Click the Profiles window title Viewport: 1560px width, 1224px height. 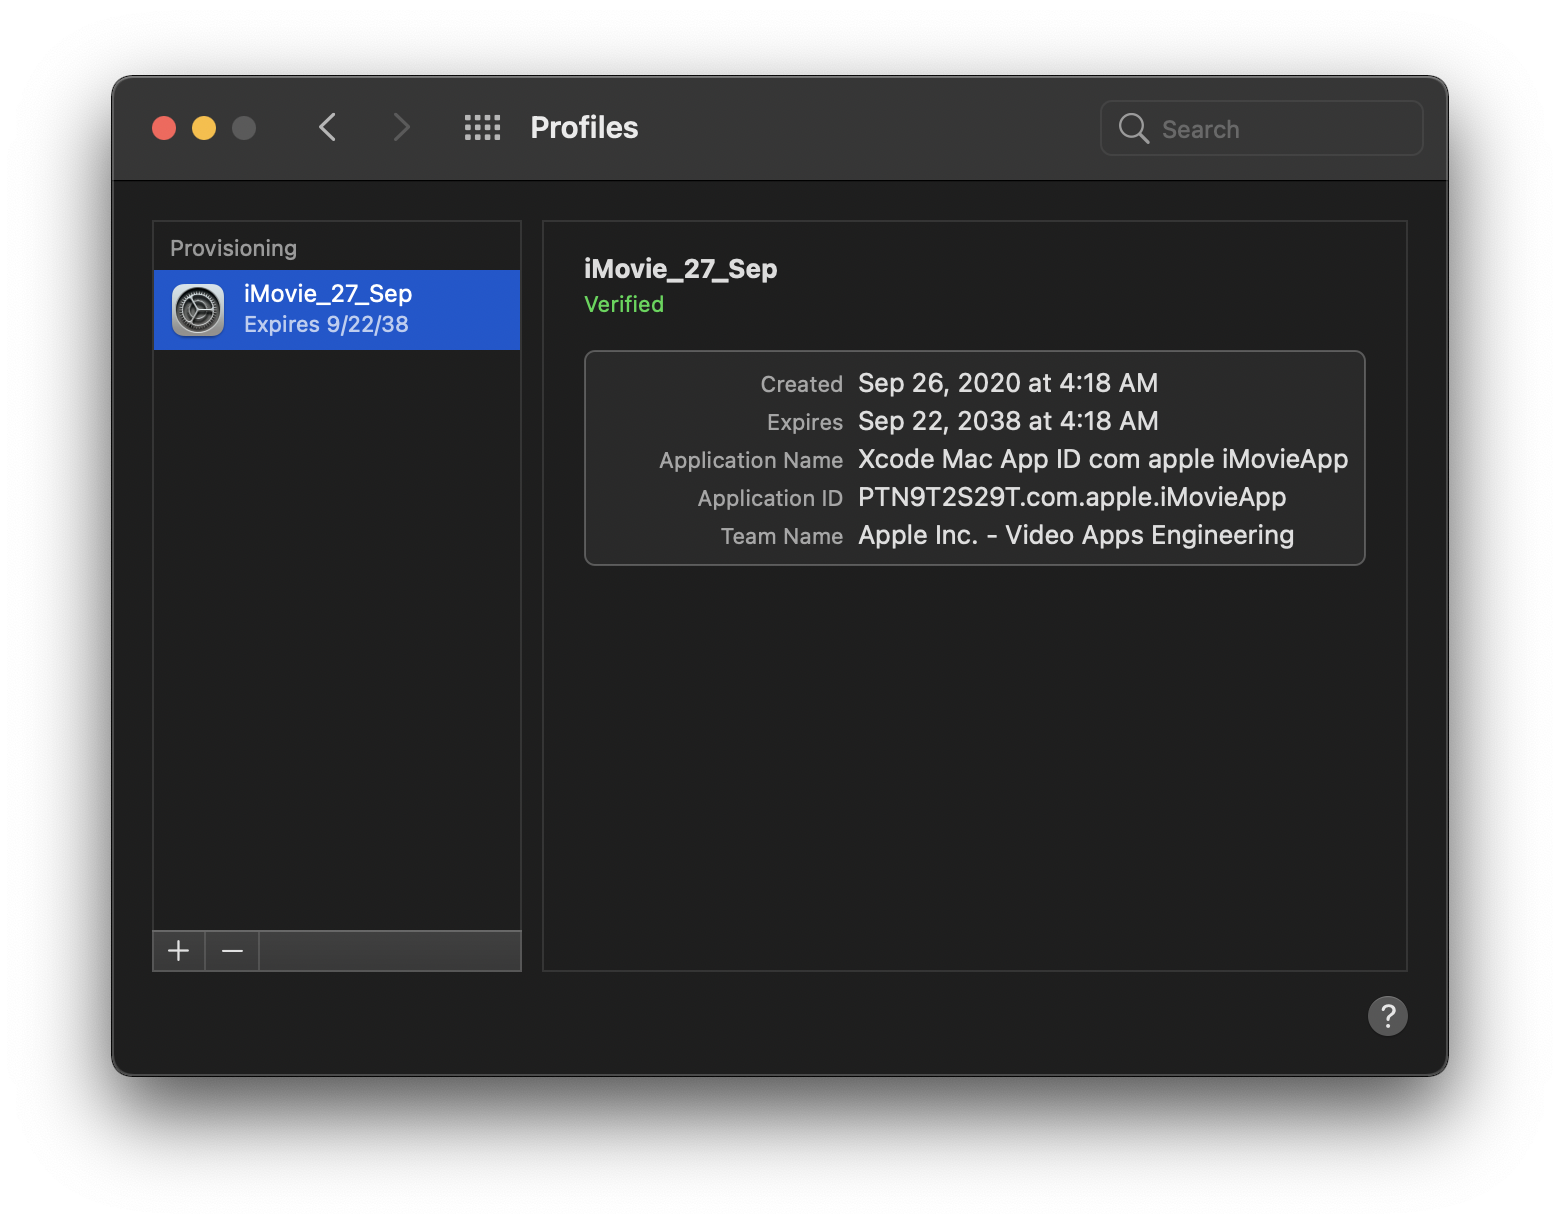pyautogui.click(x=584, y=128)
